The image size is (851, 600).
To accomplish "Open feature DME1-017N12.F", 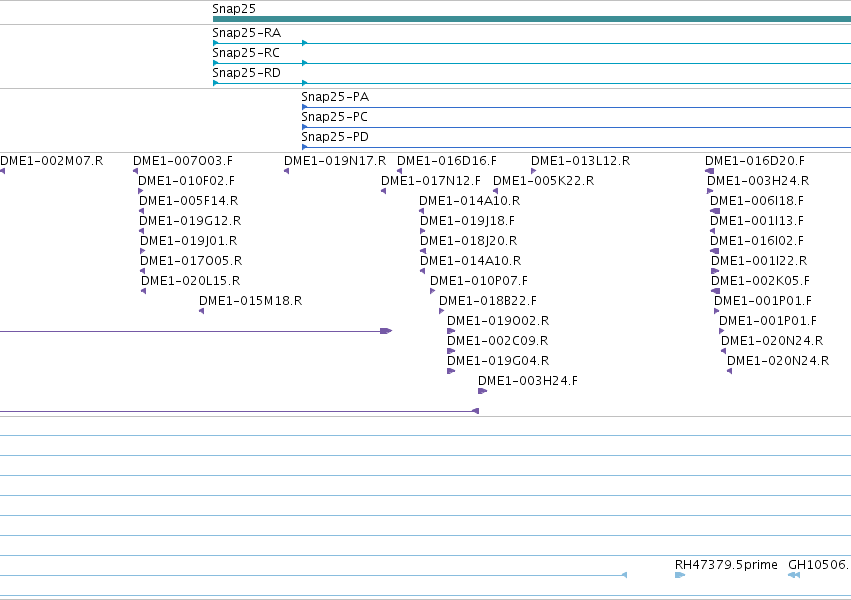I will click(x=431, y=181).
